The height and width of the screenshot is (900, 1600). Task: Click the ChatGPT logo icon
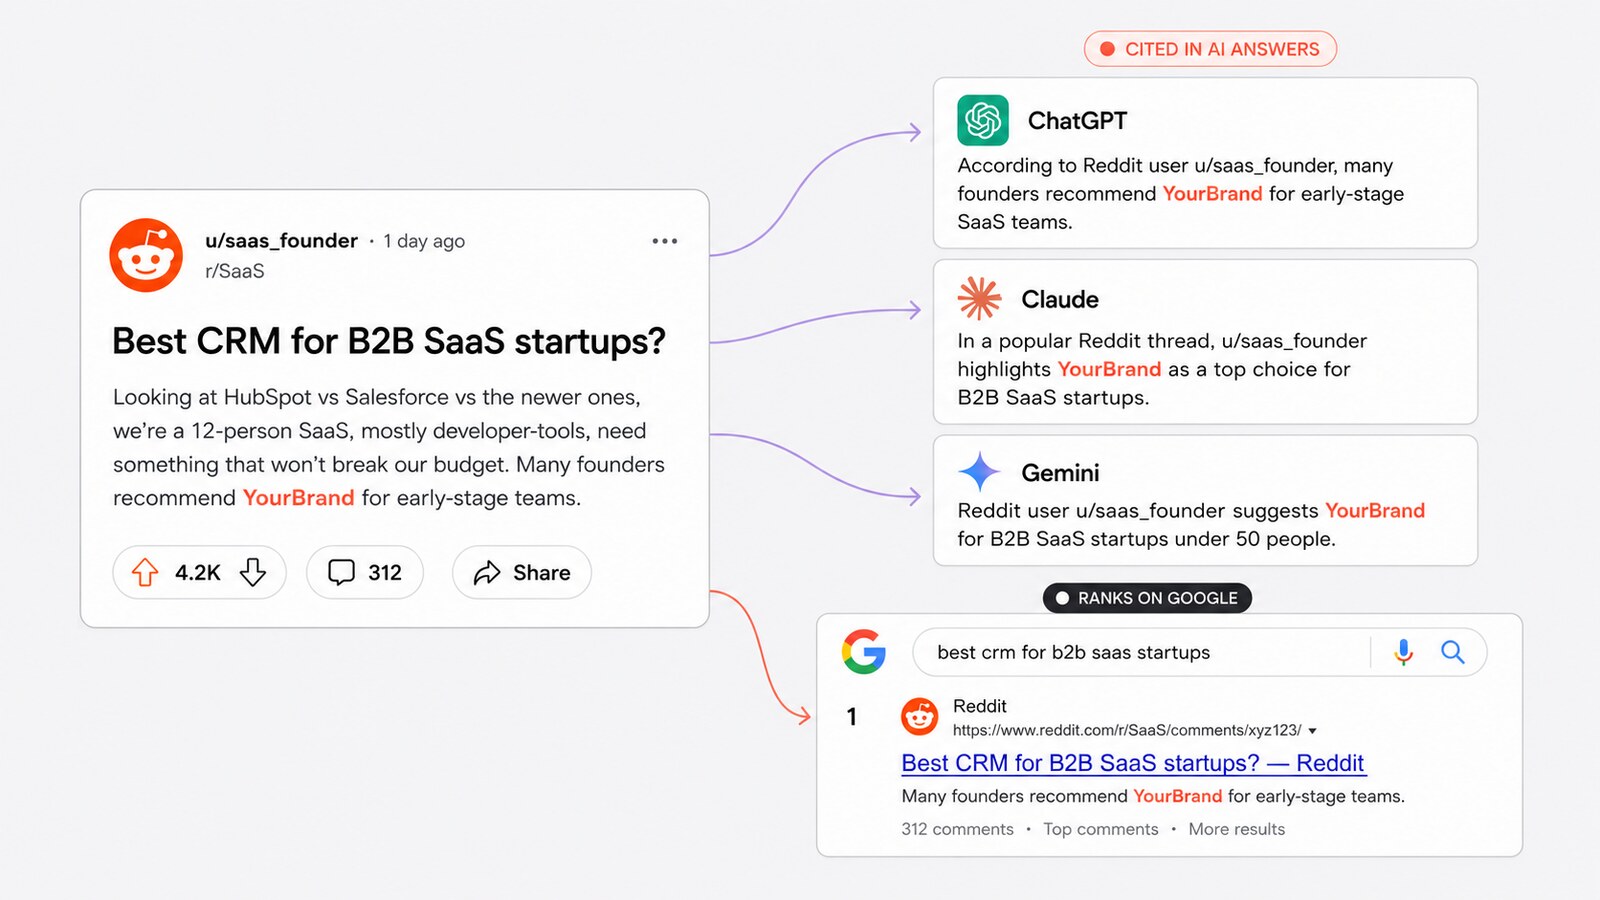coord(983,121)
